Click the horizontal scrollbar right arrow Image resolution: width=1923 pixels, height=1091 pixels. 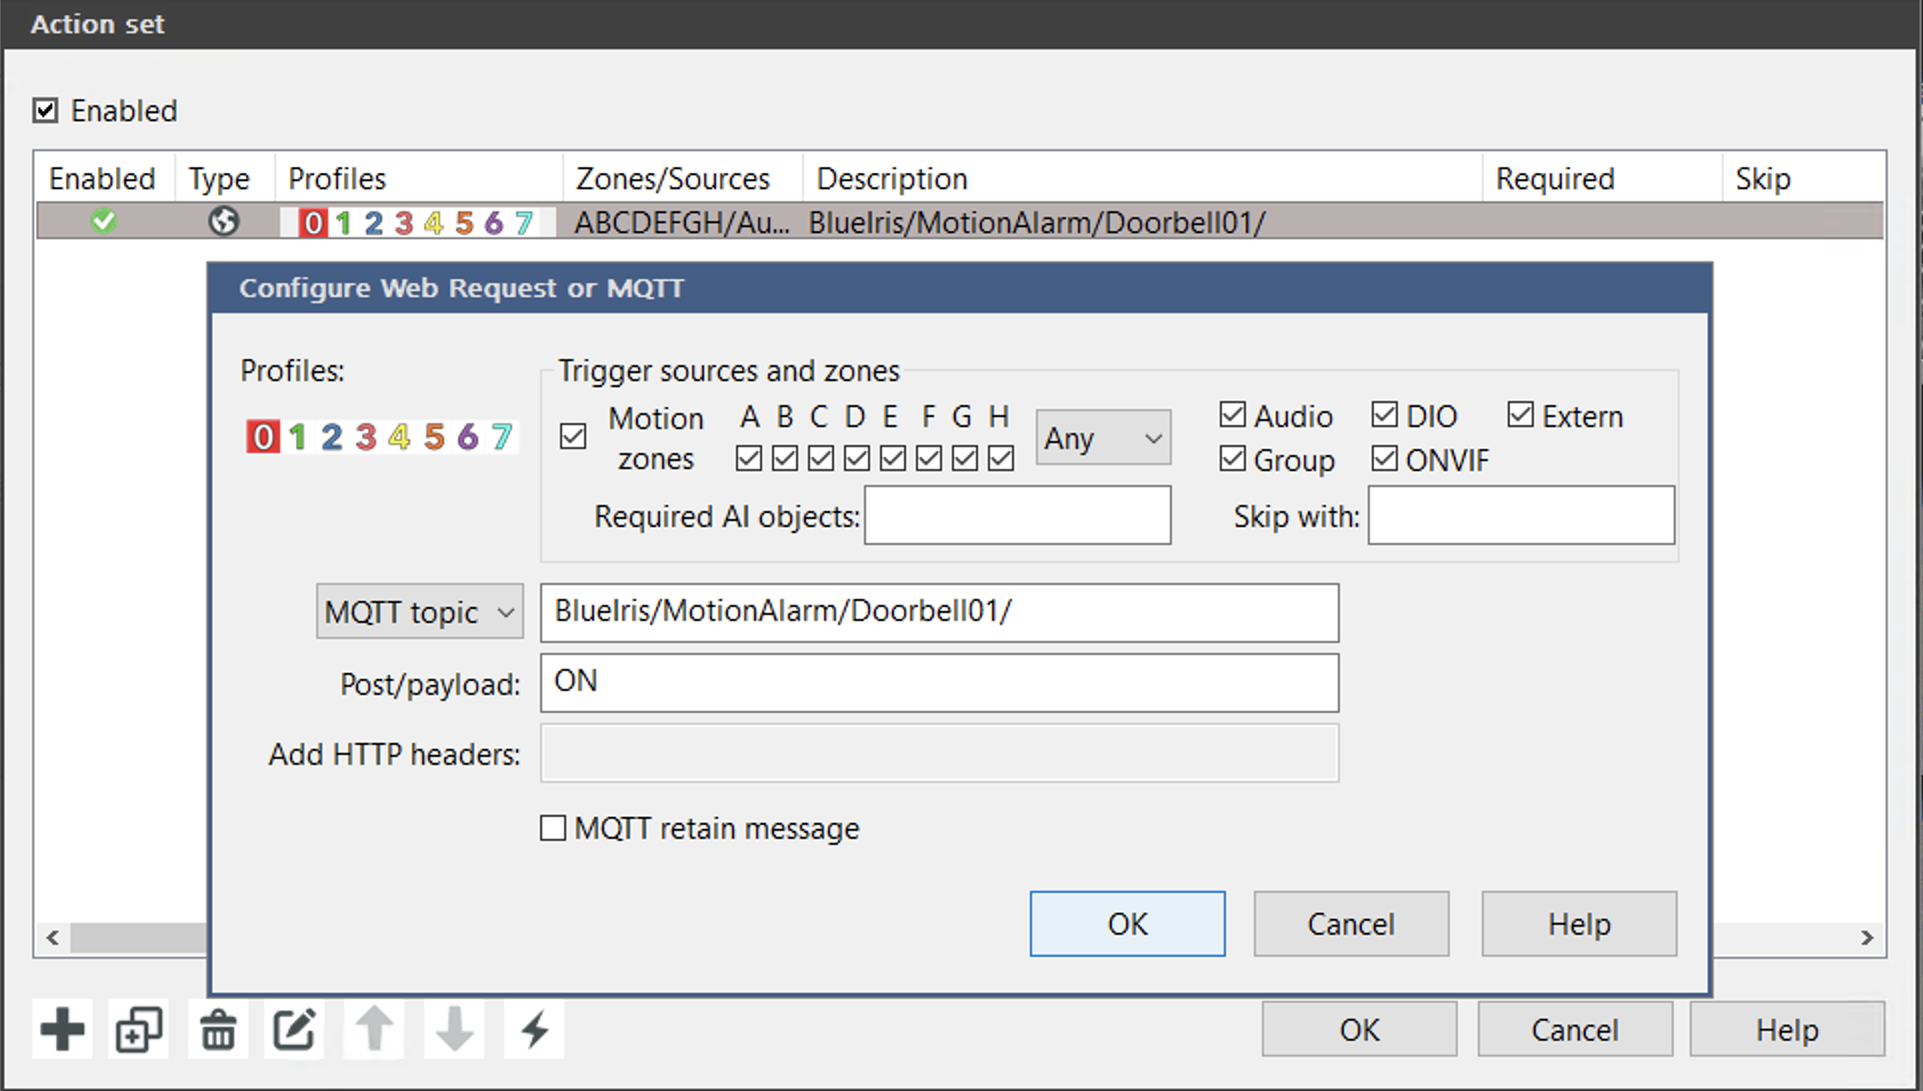tap(1866, 938)
